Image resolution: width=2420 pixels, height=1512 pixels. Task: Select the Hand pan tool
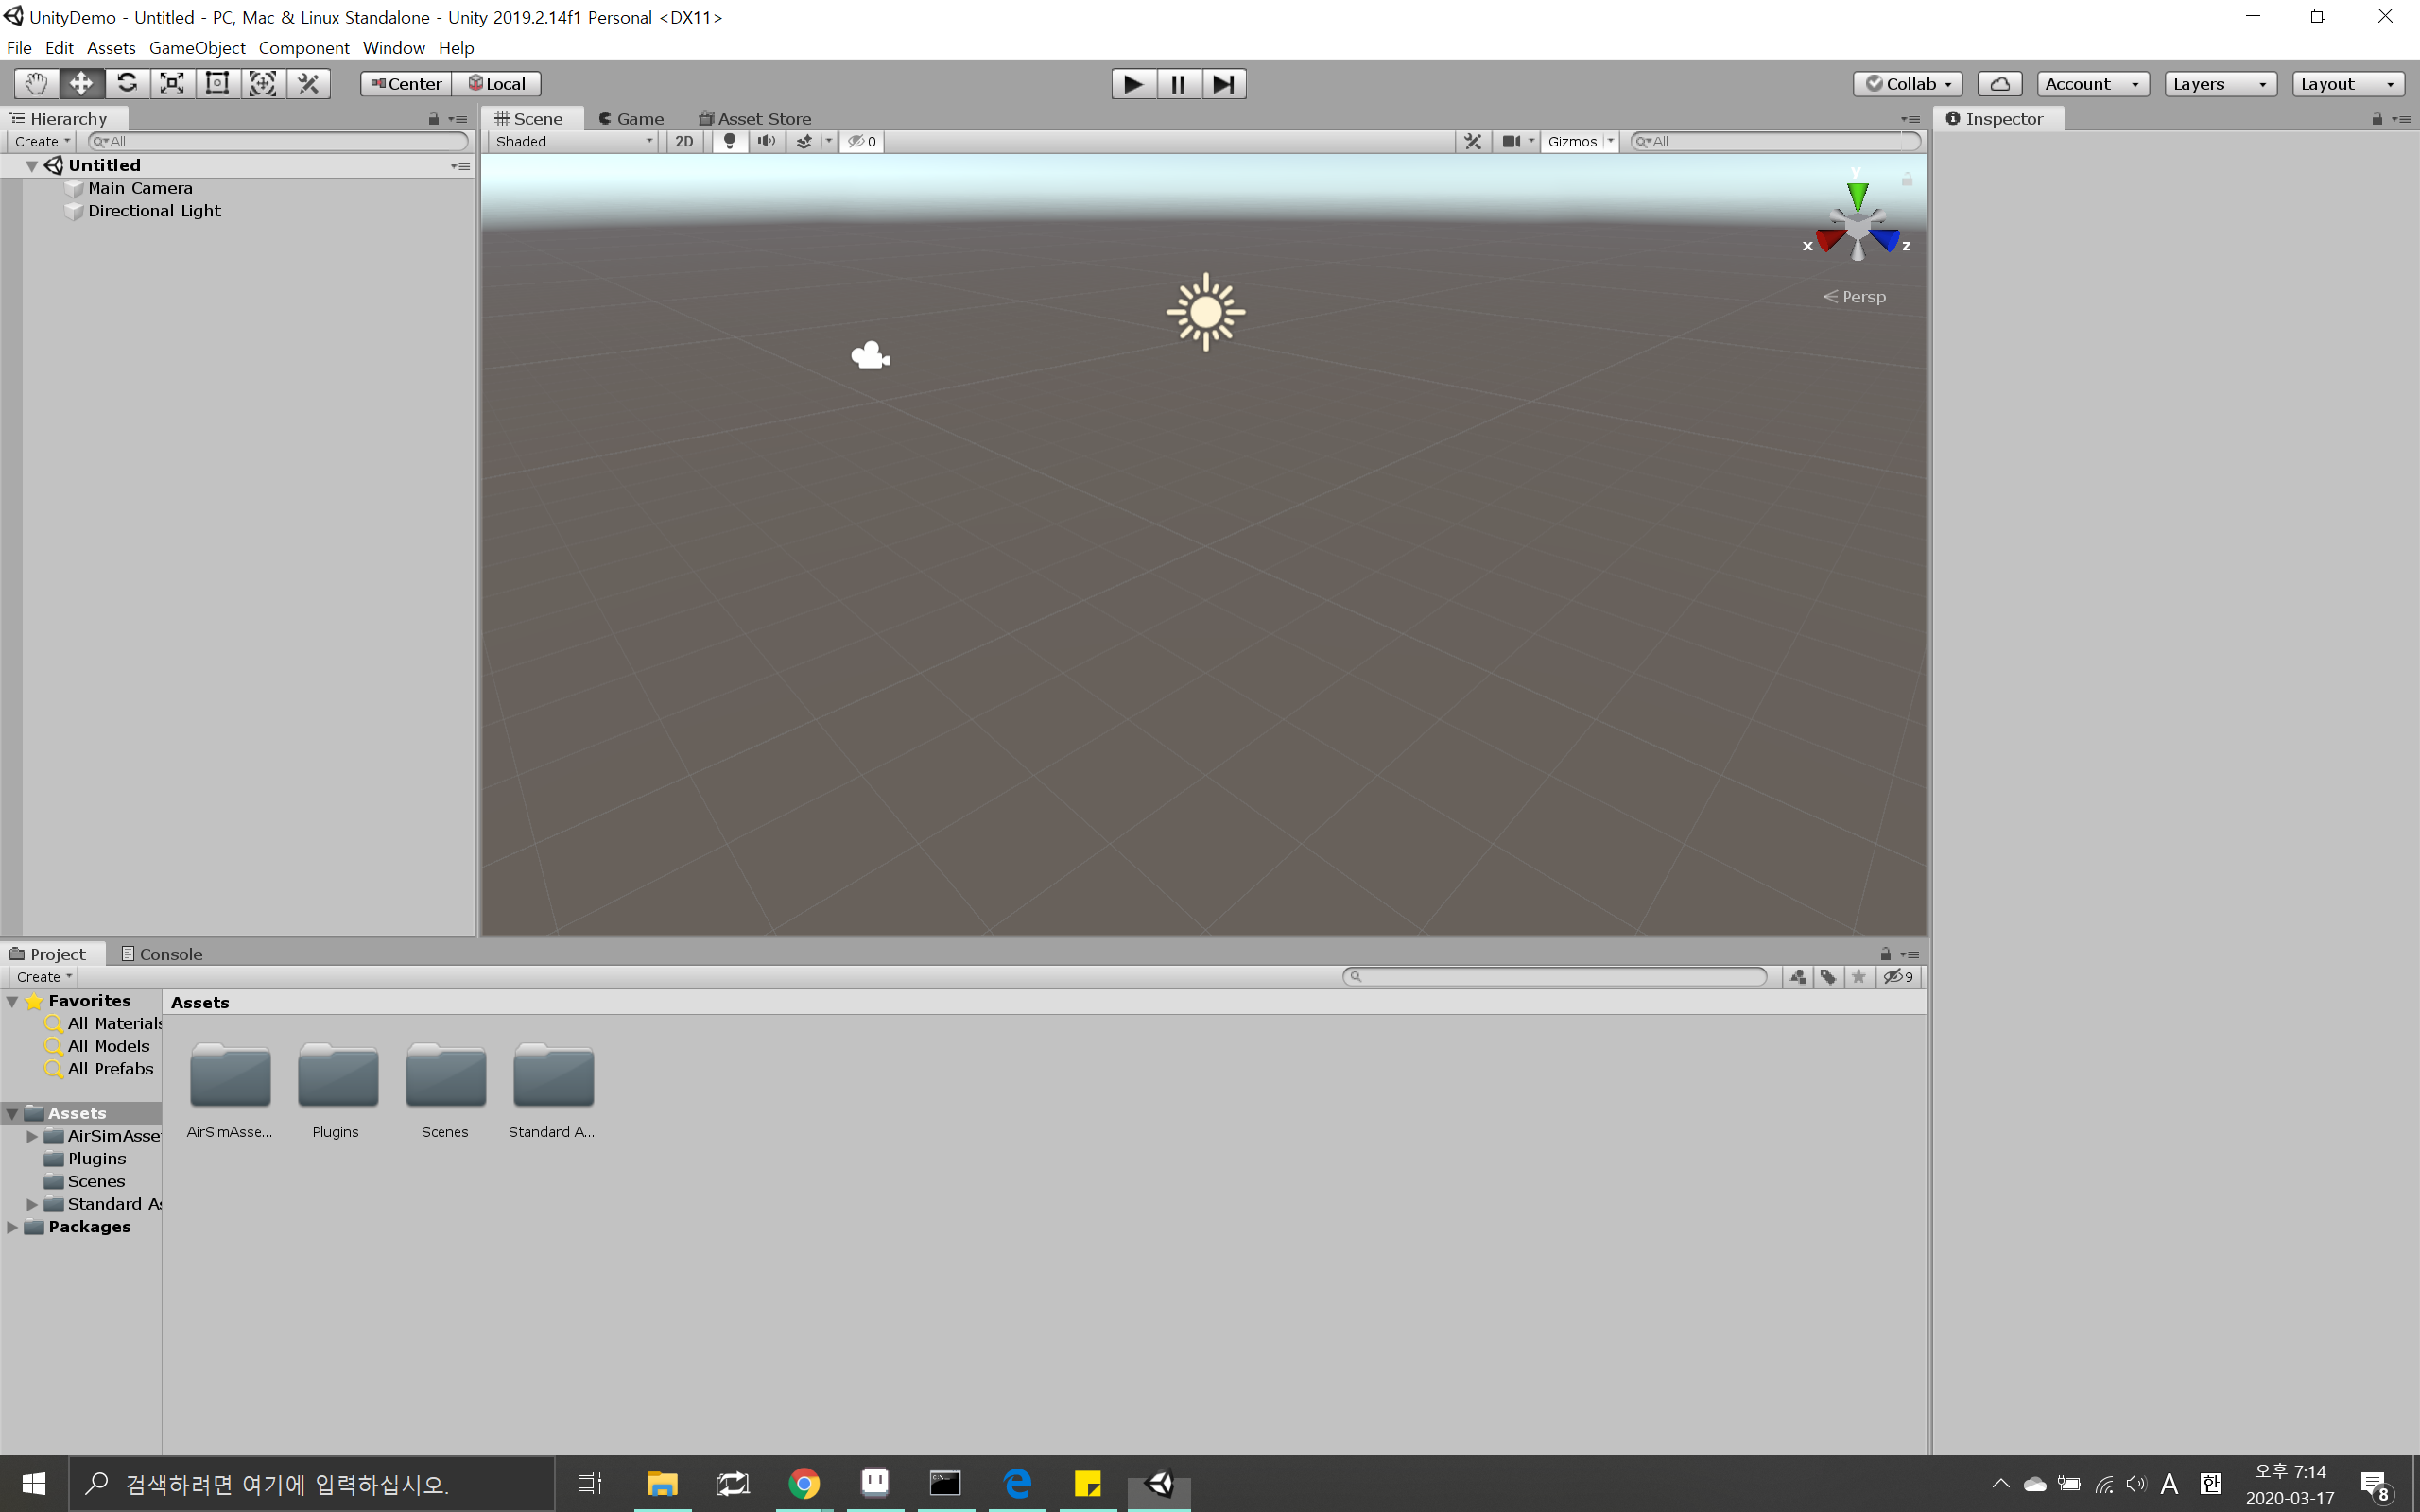click(x=35, y=83)
